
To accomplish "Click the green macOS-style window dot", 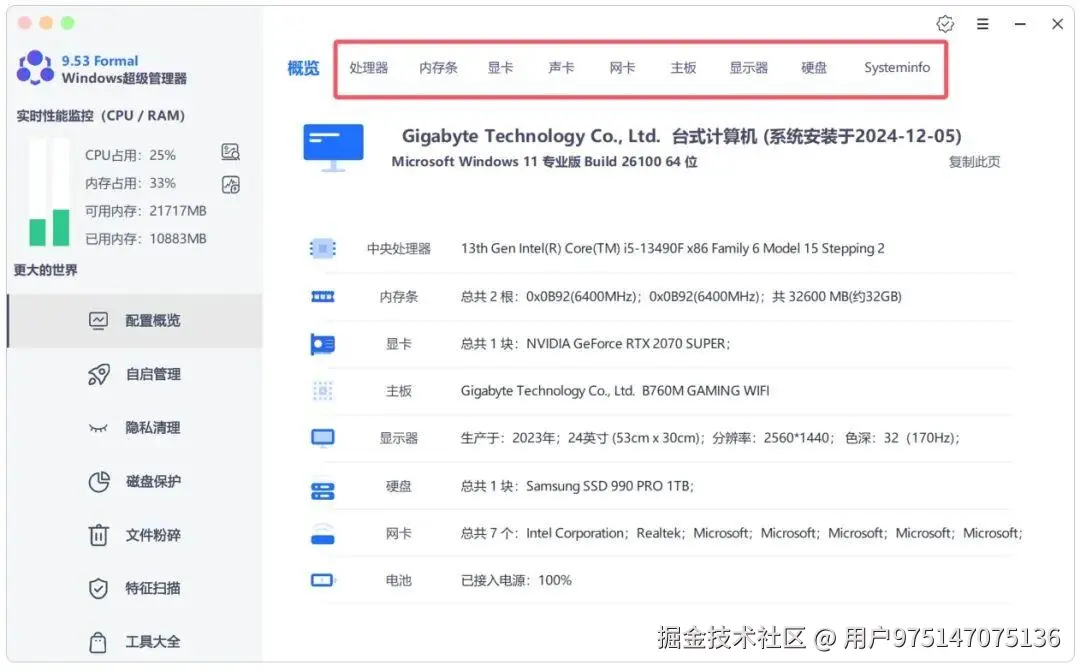I will coord(68,23).
